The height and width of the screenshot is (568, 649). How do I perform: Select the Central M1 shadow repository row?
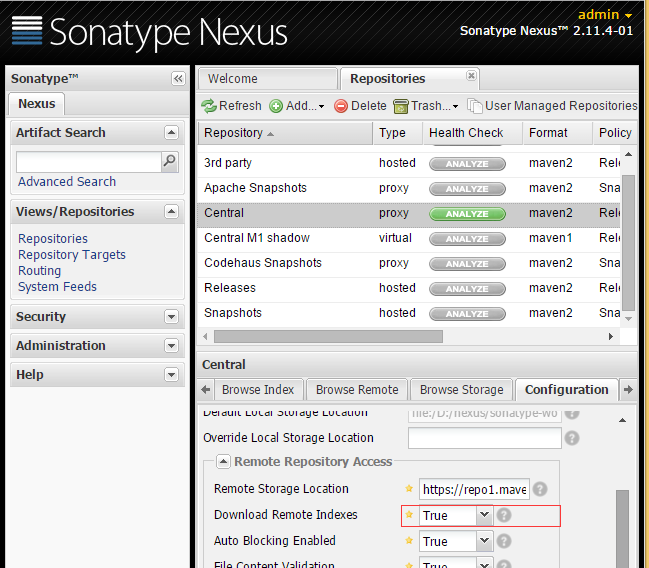[409, 238]
